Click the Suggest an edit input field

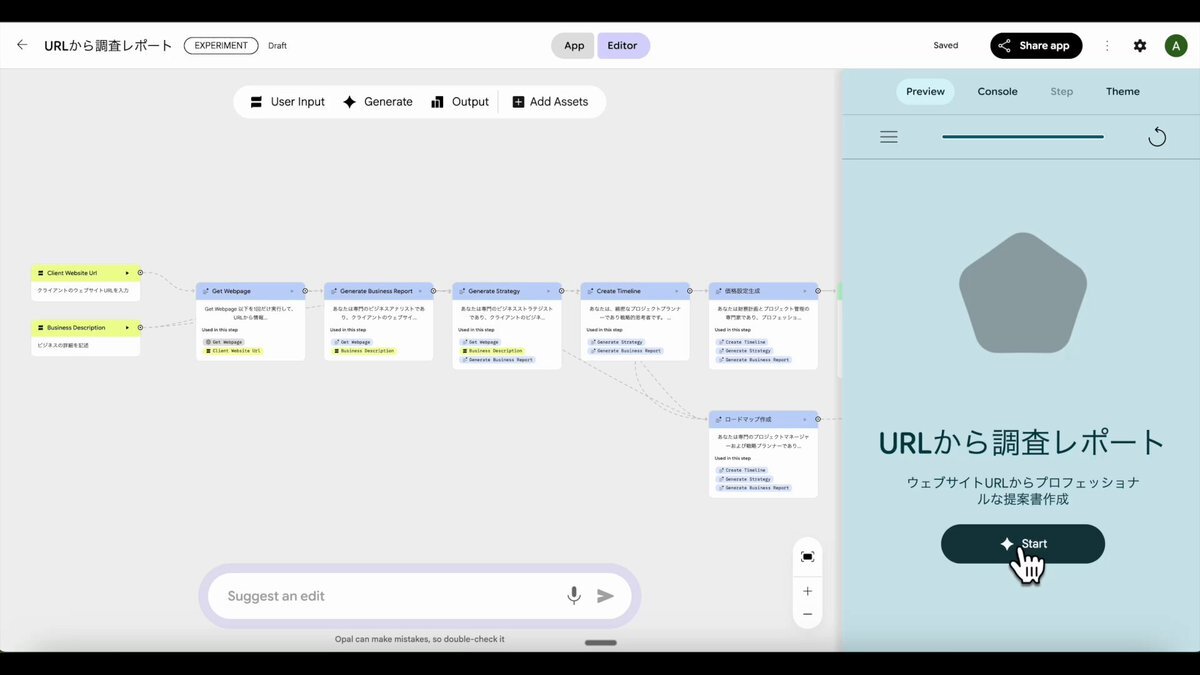390,596
